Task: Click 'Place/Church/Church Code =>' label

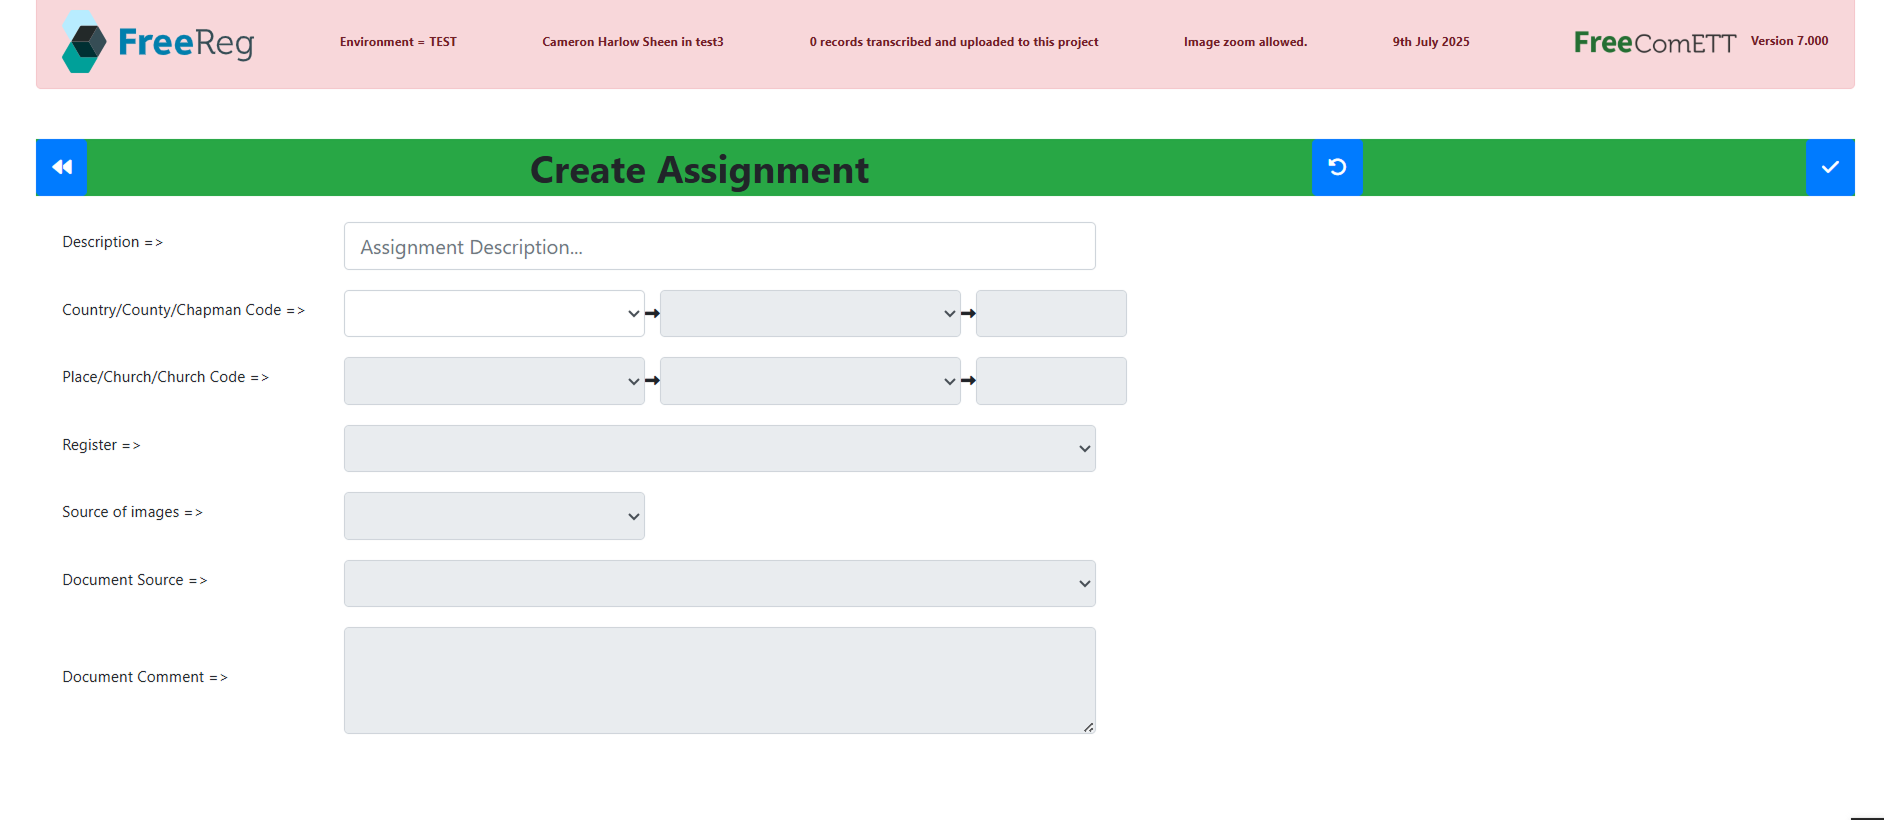Action: click(165, 377)
